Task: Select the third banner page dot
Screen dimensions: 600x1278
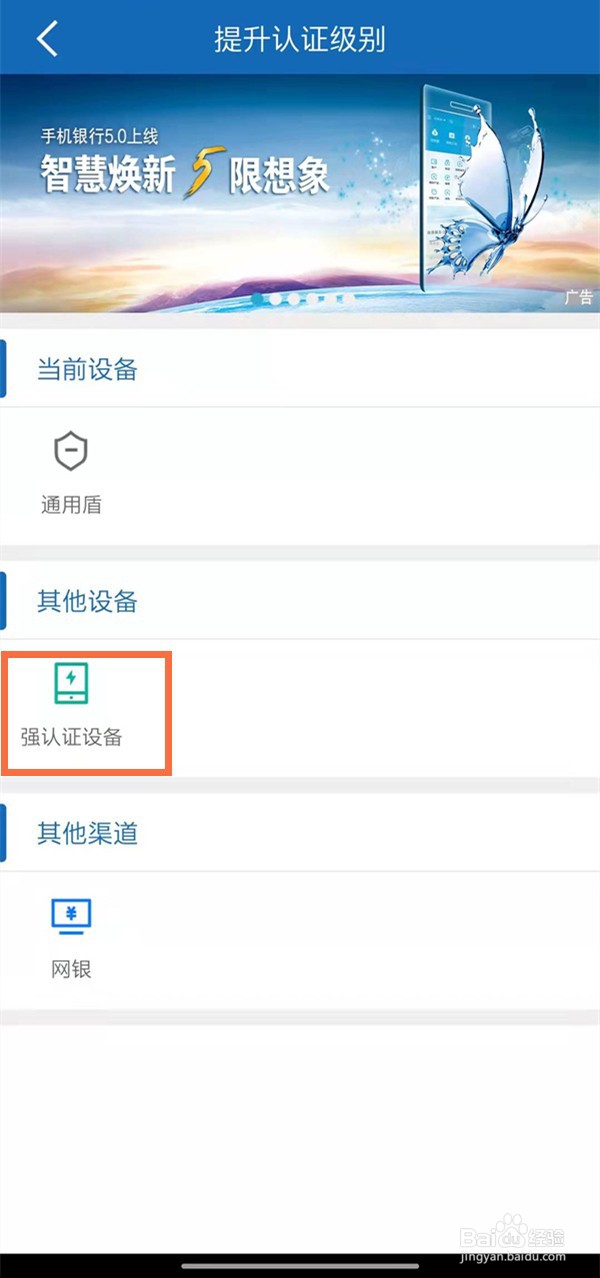Action: (x=294, y=298)
